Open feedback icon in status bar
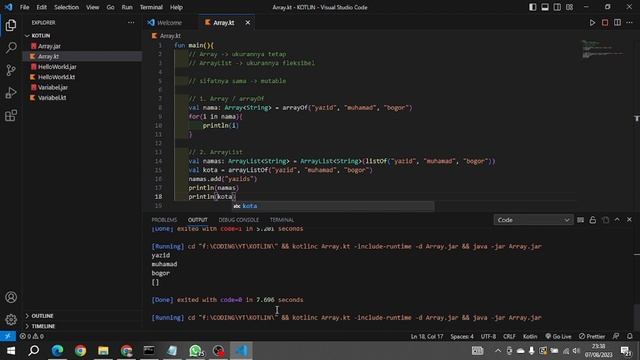 616,336
